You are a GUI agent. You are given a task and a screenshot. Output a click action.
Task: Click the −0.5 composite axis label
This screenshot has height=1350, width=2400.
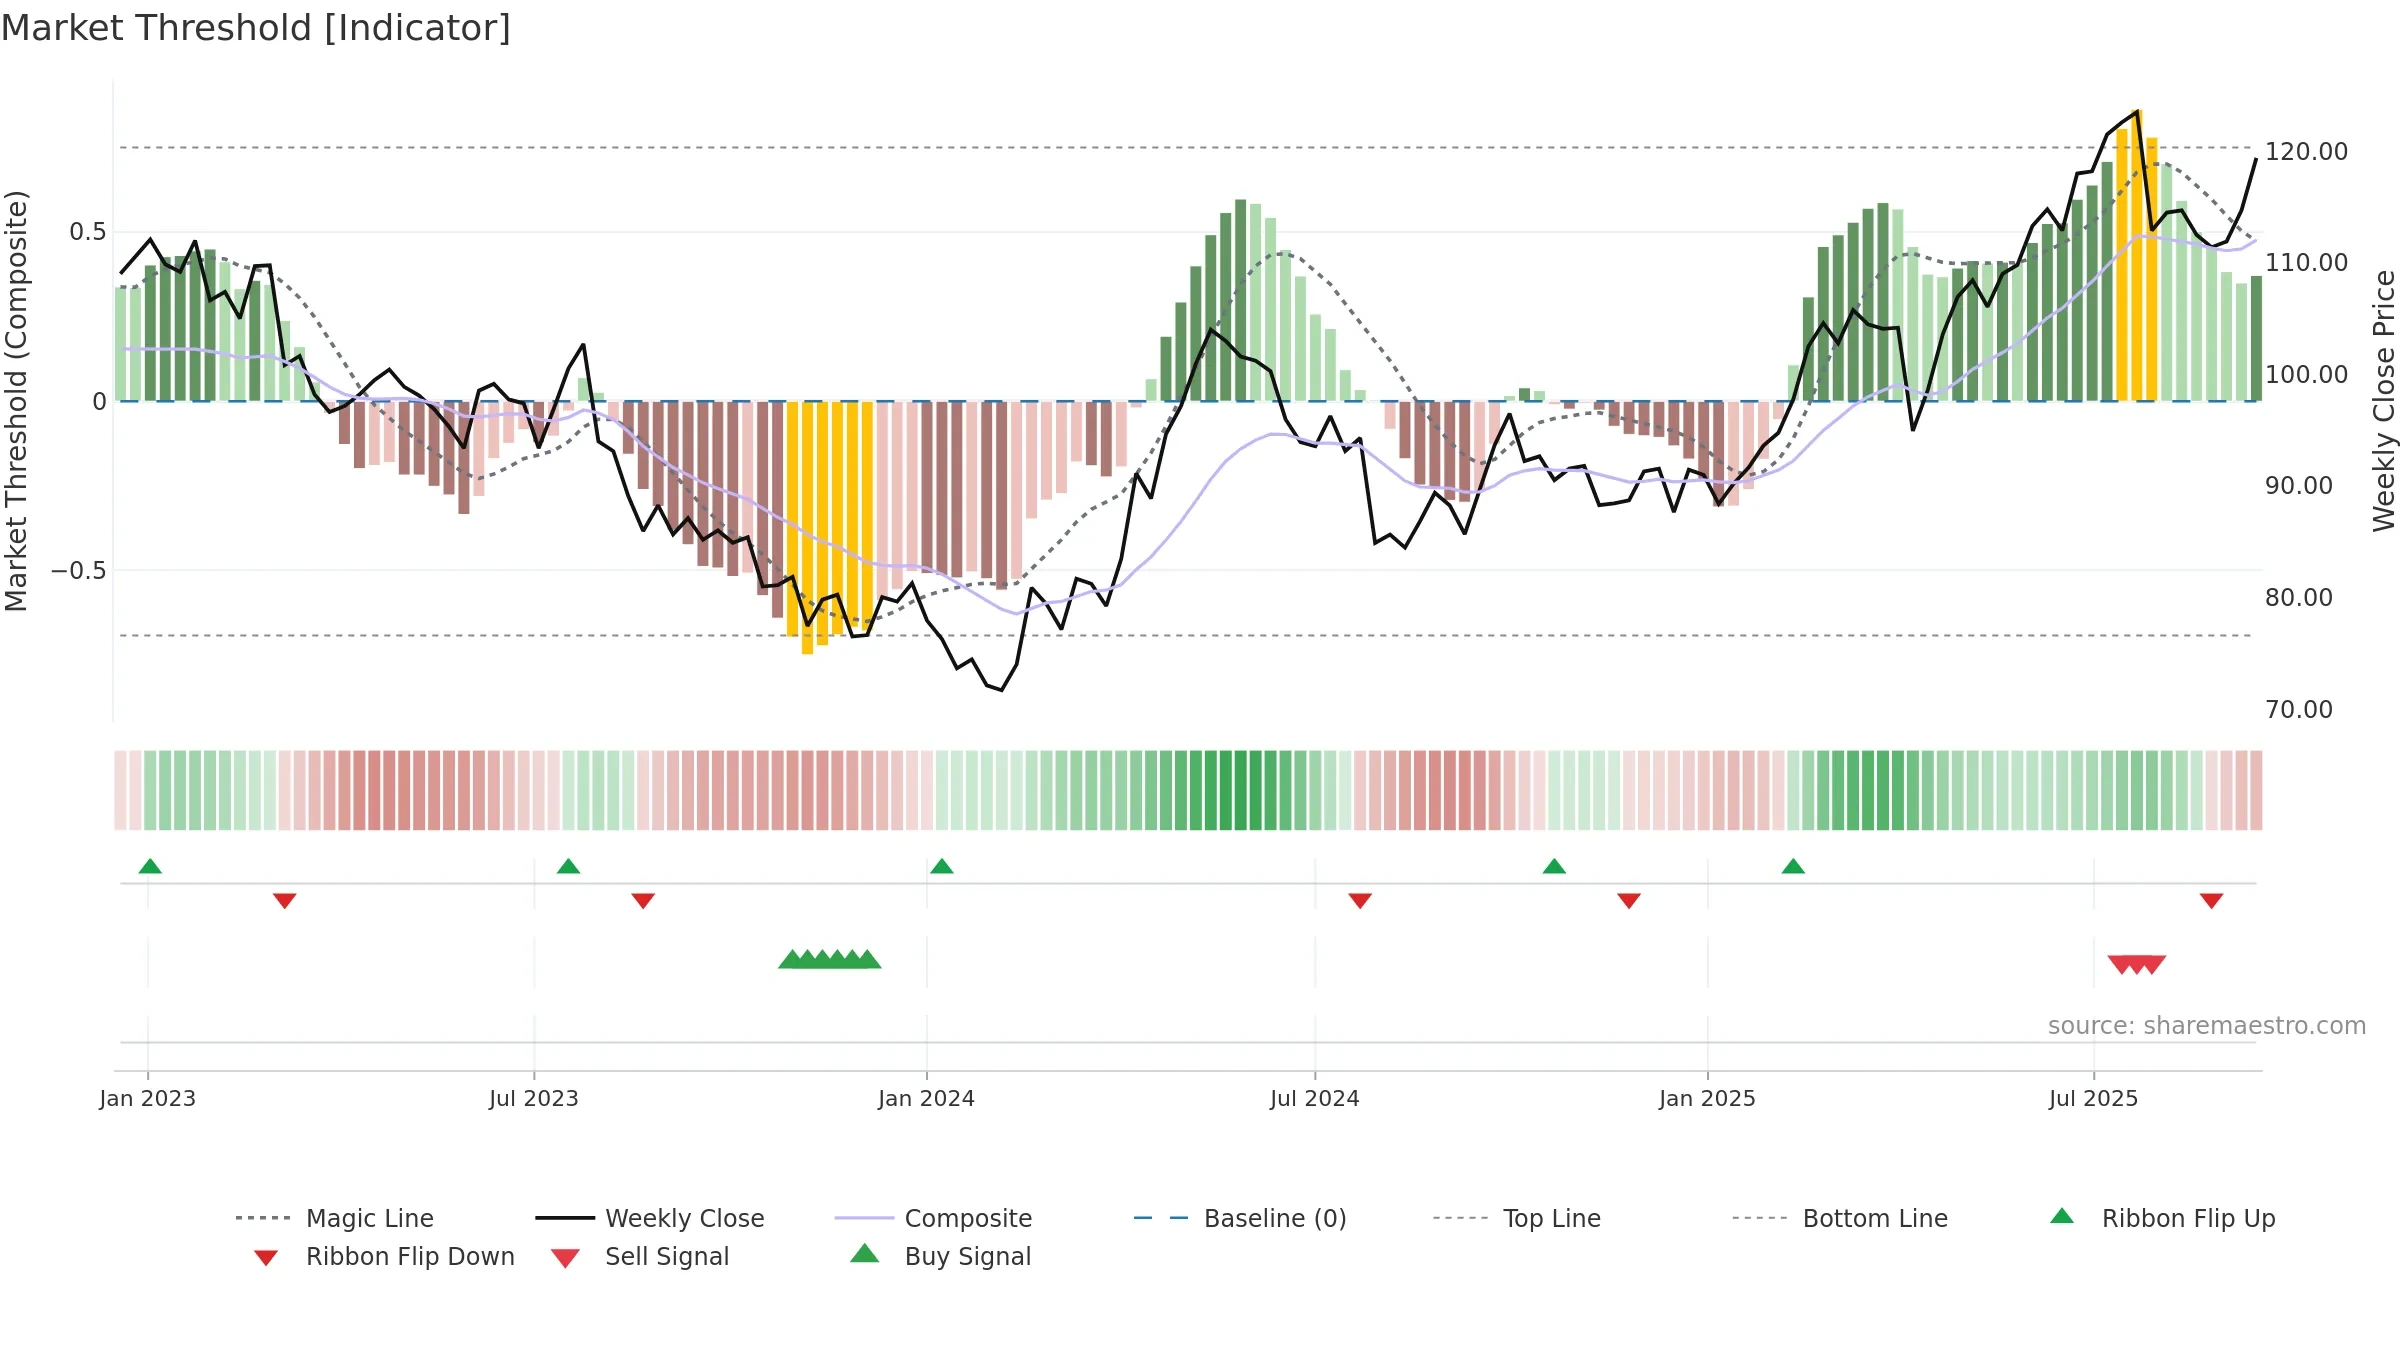point(78,571)
